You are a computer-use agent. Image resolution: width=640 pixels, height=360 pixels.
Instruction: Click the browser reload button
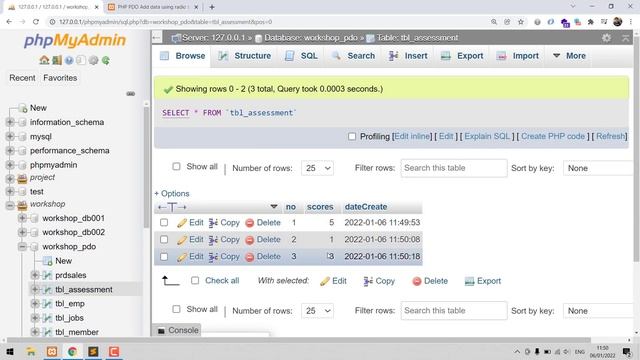(36, 22)
